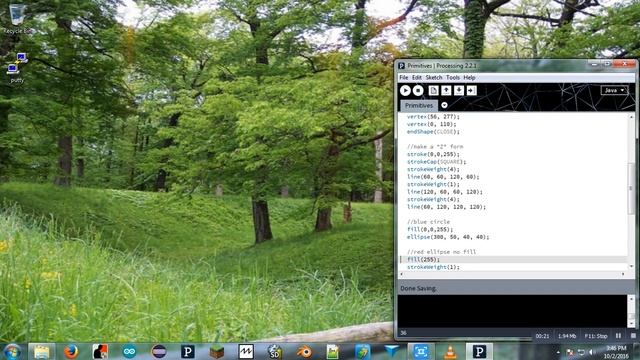This screenshot has width=640, height=360.
Task: Open the VLC media player taskbar icon
Action: coord(450,351)
